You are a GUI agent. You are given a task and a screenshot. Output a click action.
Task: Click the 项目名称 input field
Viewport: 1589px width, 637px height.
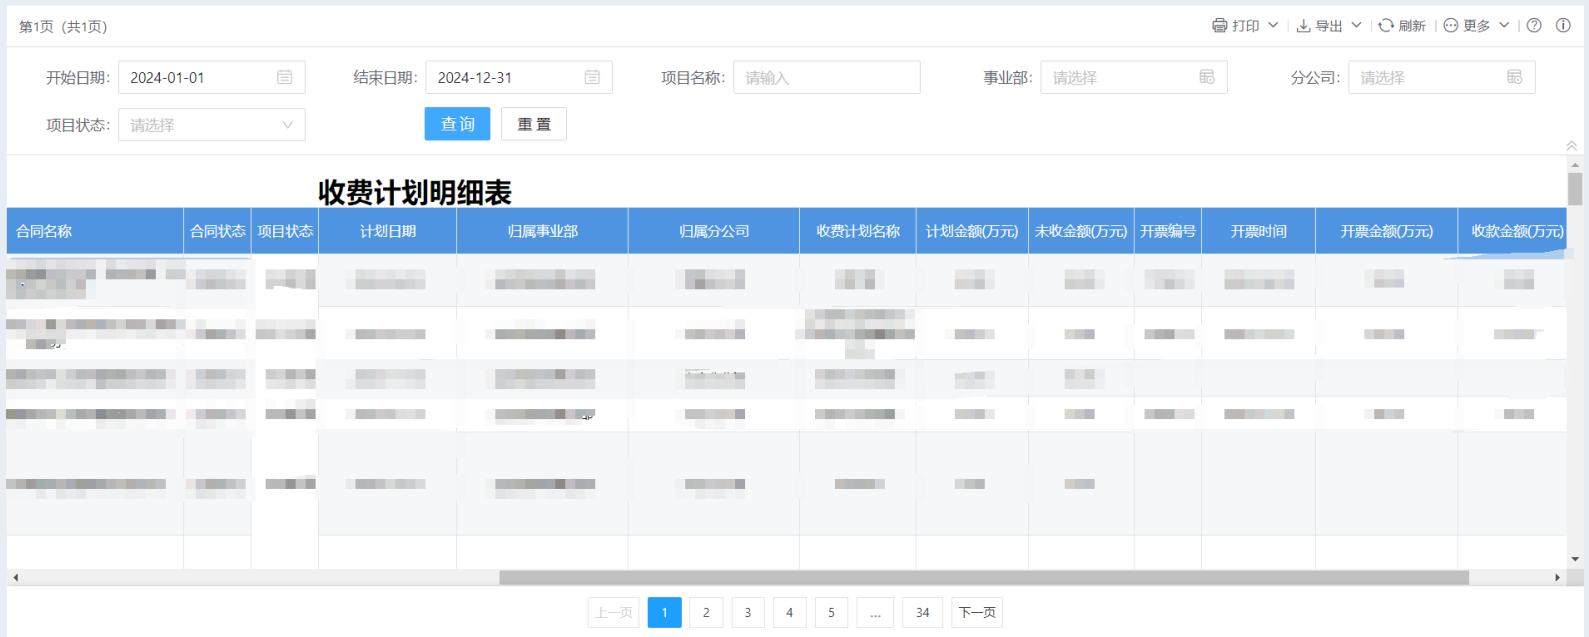coord(826,77)
